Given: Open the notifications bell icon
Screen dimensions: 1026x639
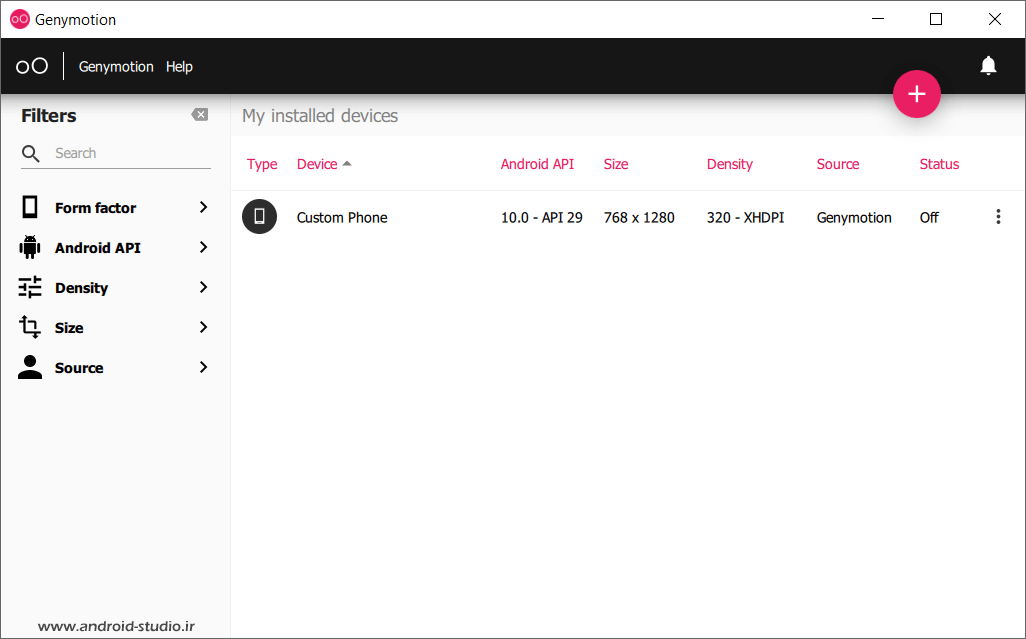Looking at the screenshot, I should click(x=988, y=66).
